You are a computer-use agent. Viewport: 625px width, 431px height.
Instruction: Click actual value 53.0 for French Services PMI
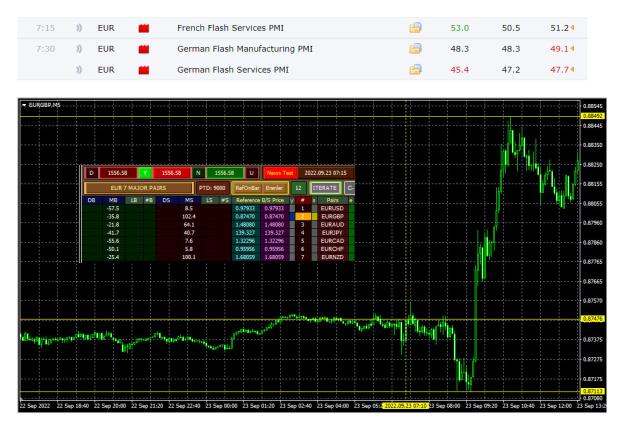460,28
